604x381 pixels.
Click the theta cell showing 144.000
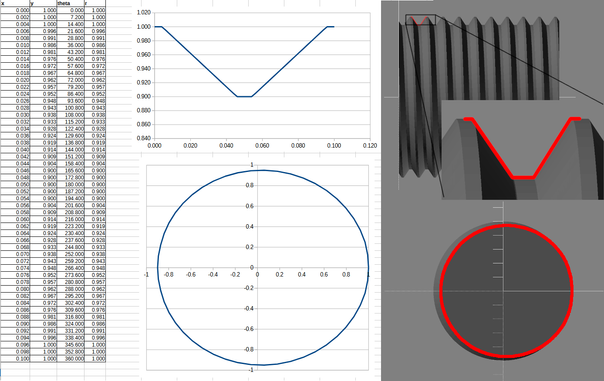click(x=70, y=150)
